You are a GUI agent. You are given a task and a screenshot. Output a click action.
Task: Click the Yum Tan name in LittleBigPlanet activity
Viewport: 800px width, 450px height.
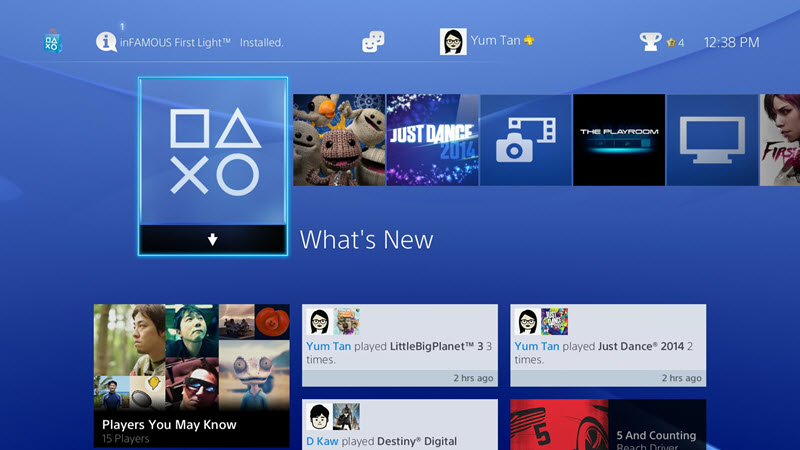pos(326,347)
